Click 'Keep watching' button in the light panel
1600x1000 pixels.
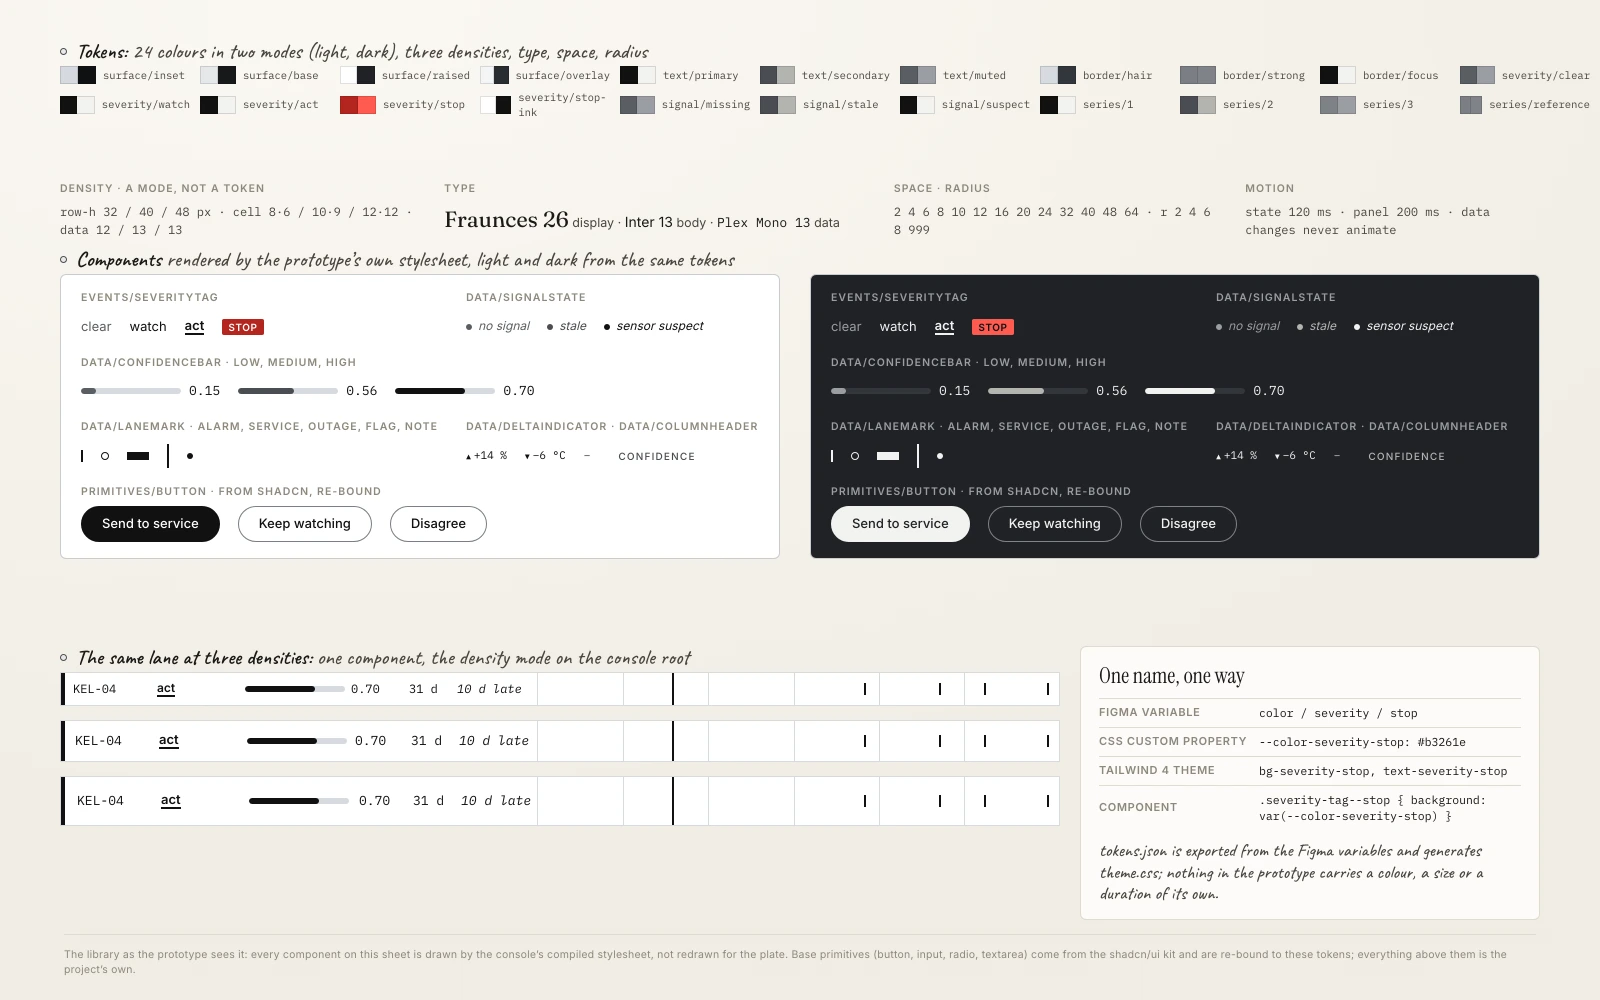click(x=305, y=524)
